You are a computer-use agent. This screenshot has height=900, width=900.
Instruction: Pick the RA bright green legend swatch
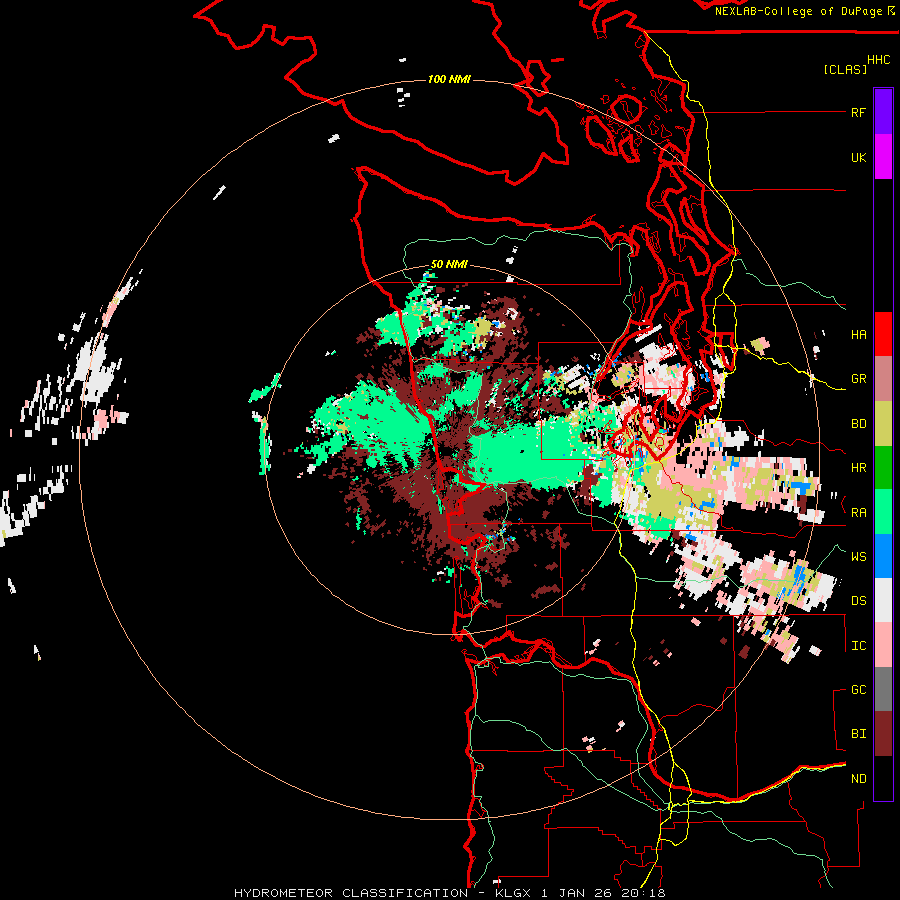(x=883, y=512)
